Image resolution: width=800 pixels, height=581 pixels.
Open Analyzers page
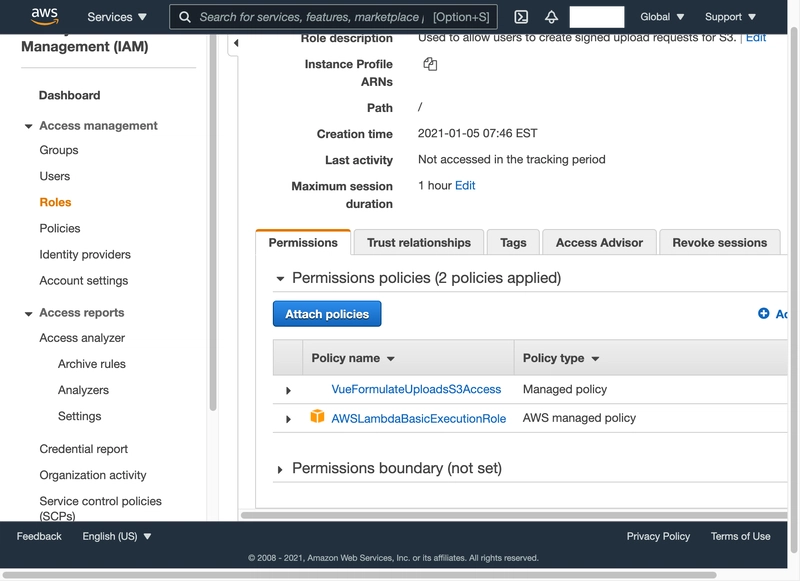(83, 390)
